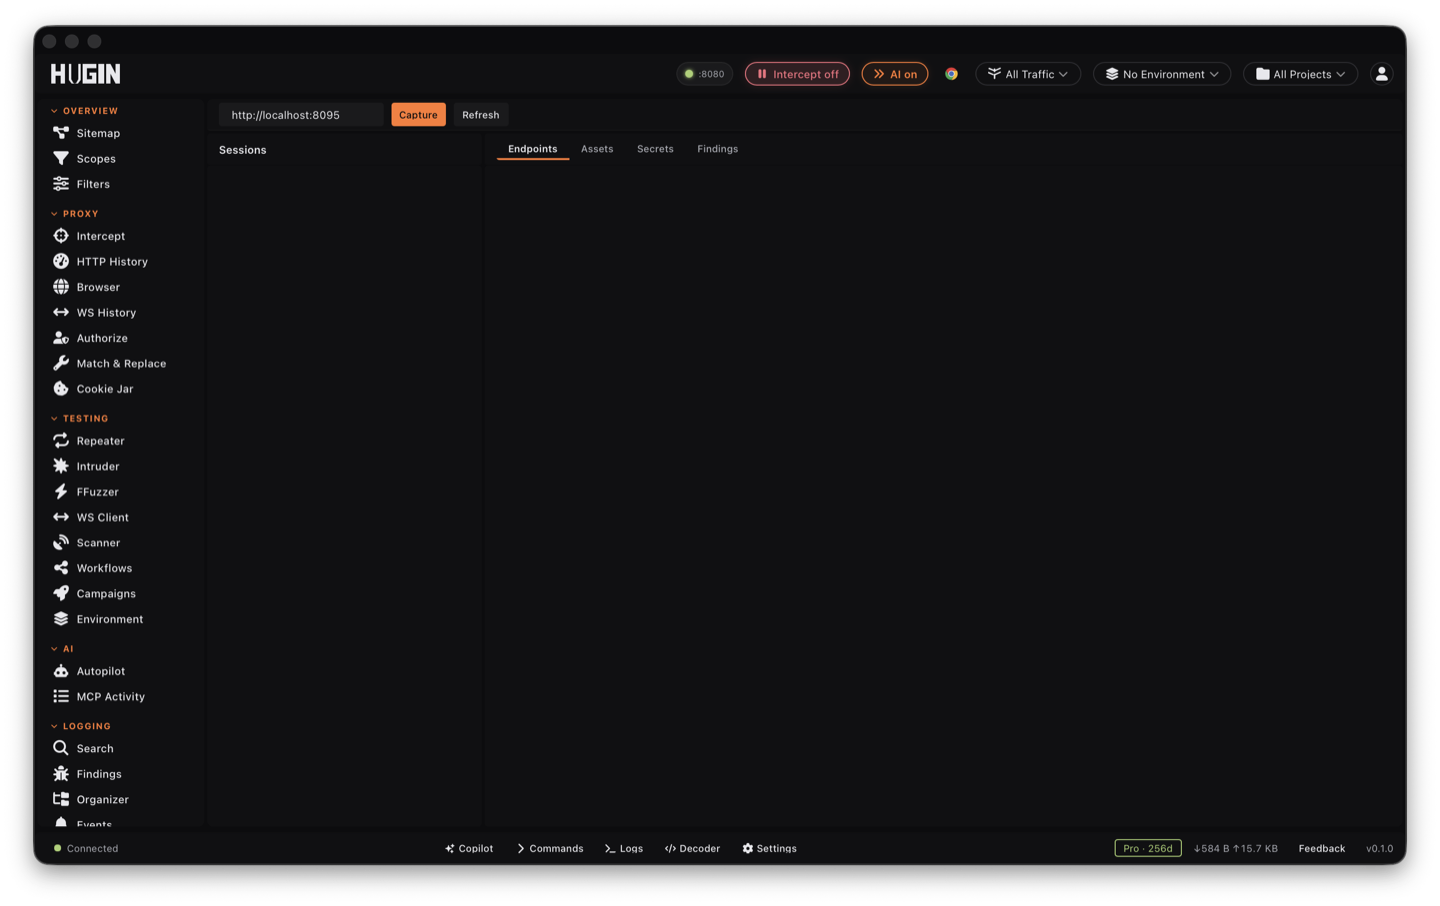This screenshot has width=1440, height=906.
Task: Toggle the AI on switch
Action: (895, 74)
